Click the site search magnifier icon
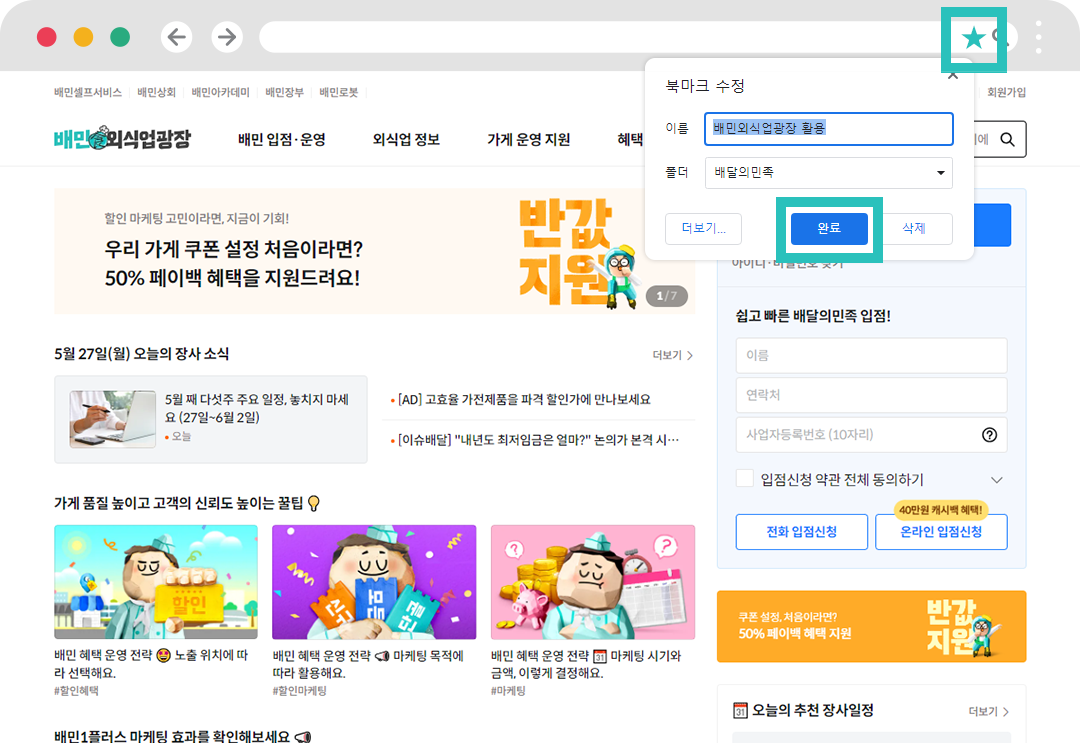 1008,139
